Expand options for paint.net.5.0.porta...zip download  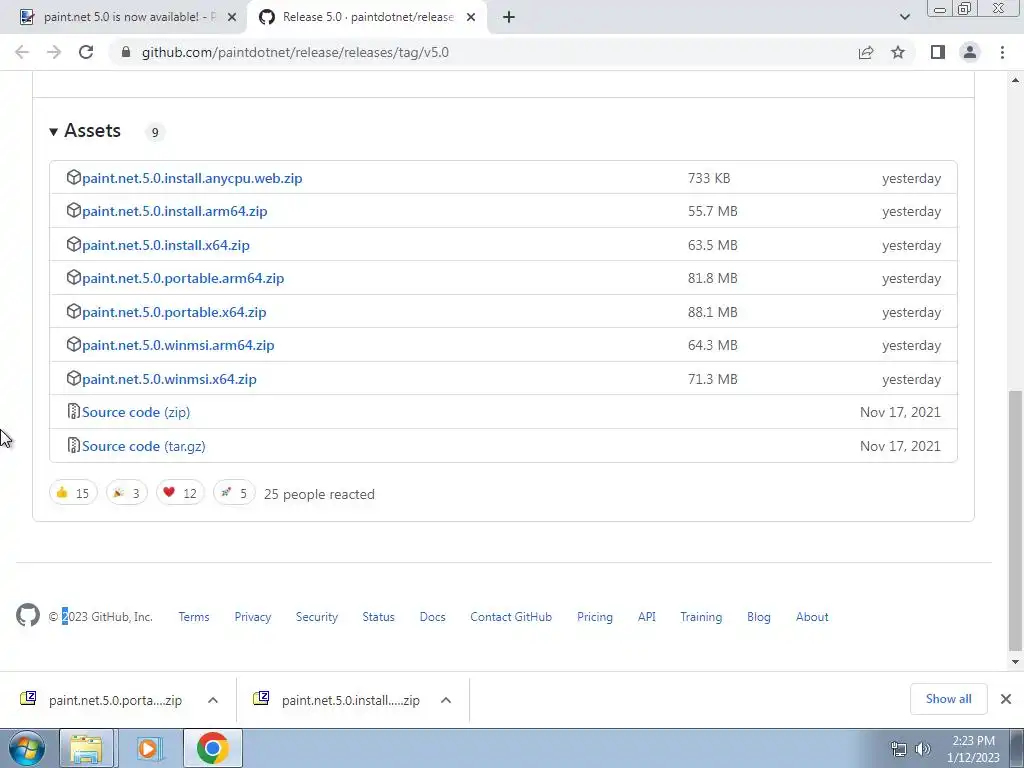[x=213, y=700]
